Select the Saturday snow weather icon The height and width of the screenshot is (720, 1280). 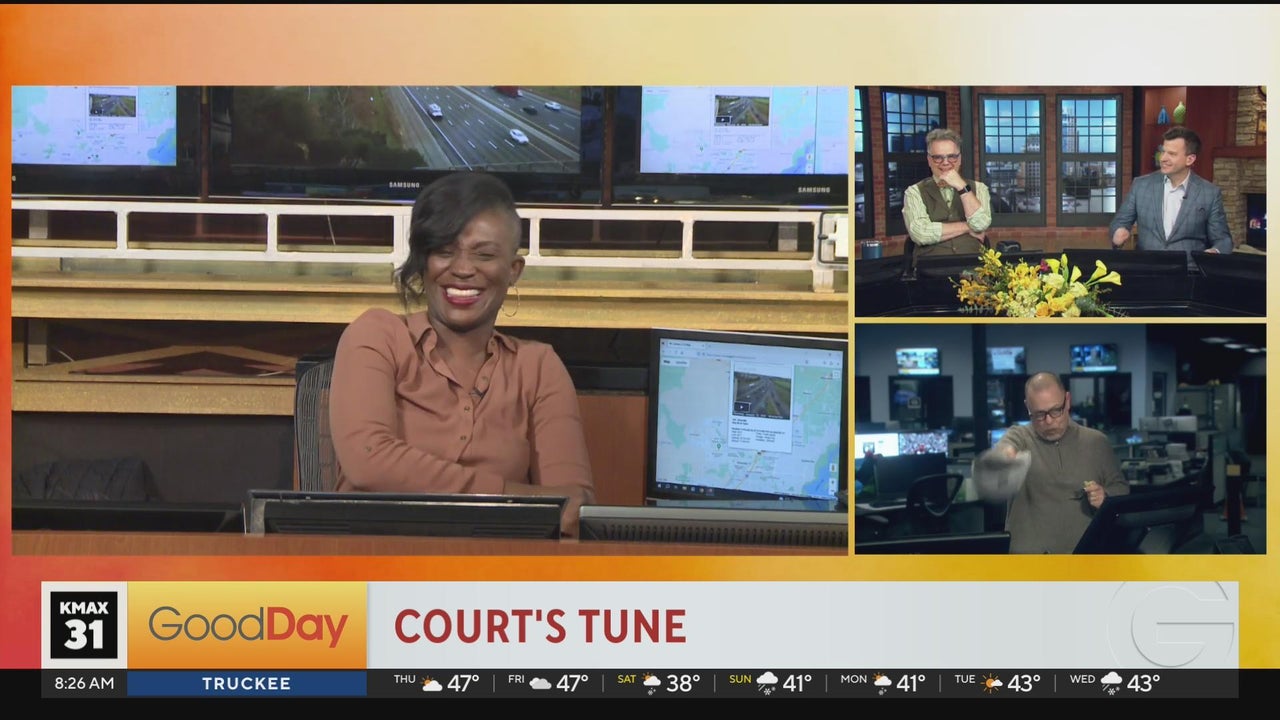pos(651,684)
